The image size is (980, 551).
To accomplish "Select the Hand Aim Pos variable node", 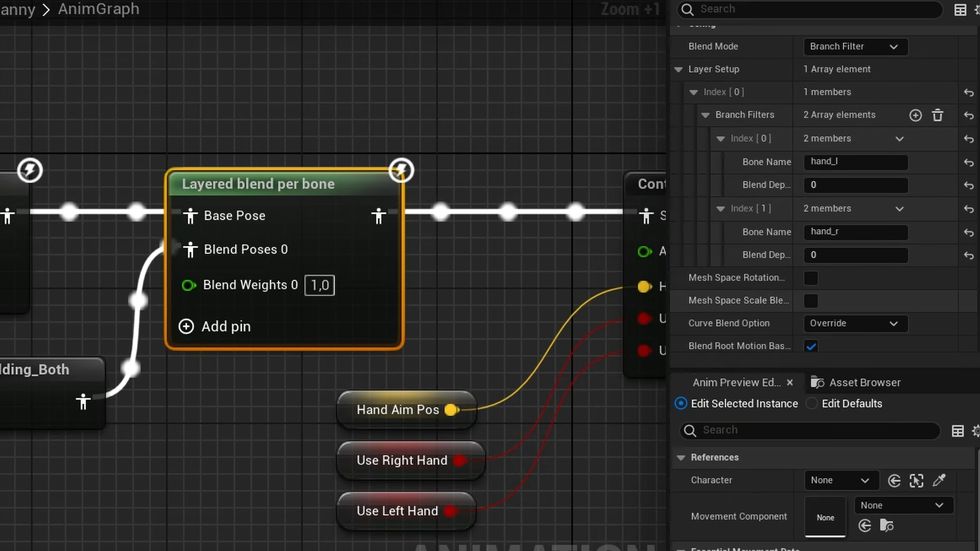I will tap(406, 410).
